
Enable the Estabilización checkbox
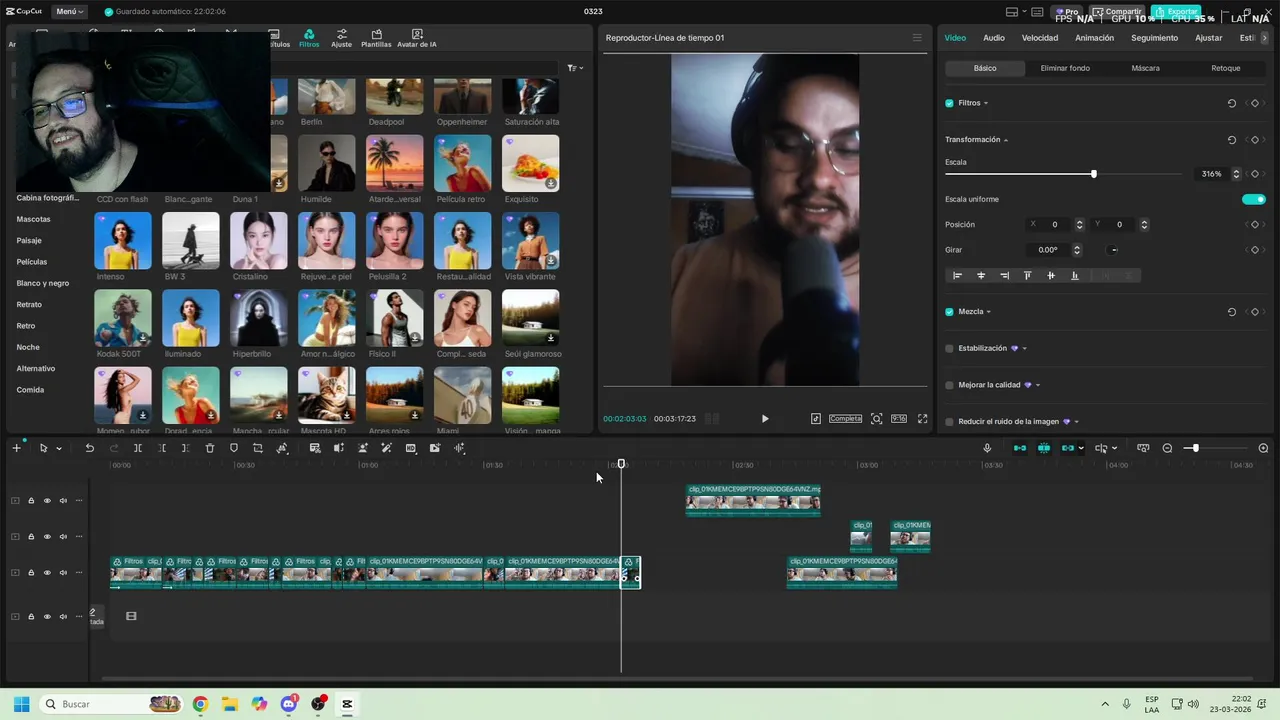[x=949, y=348]
